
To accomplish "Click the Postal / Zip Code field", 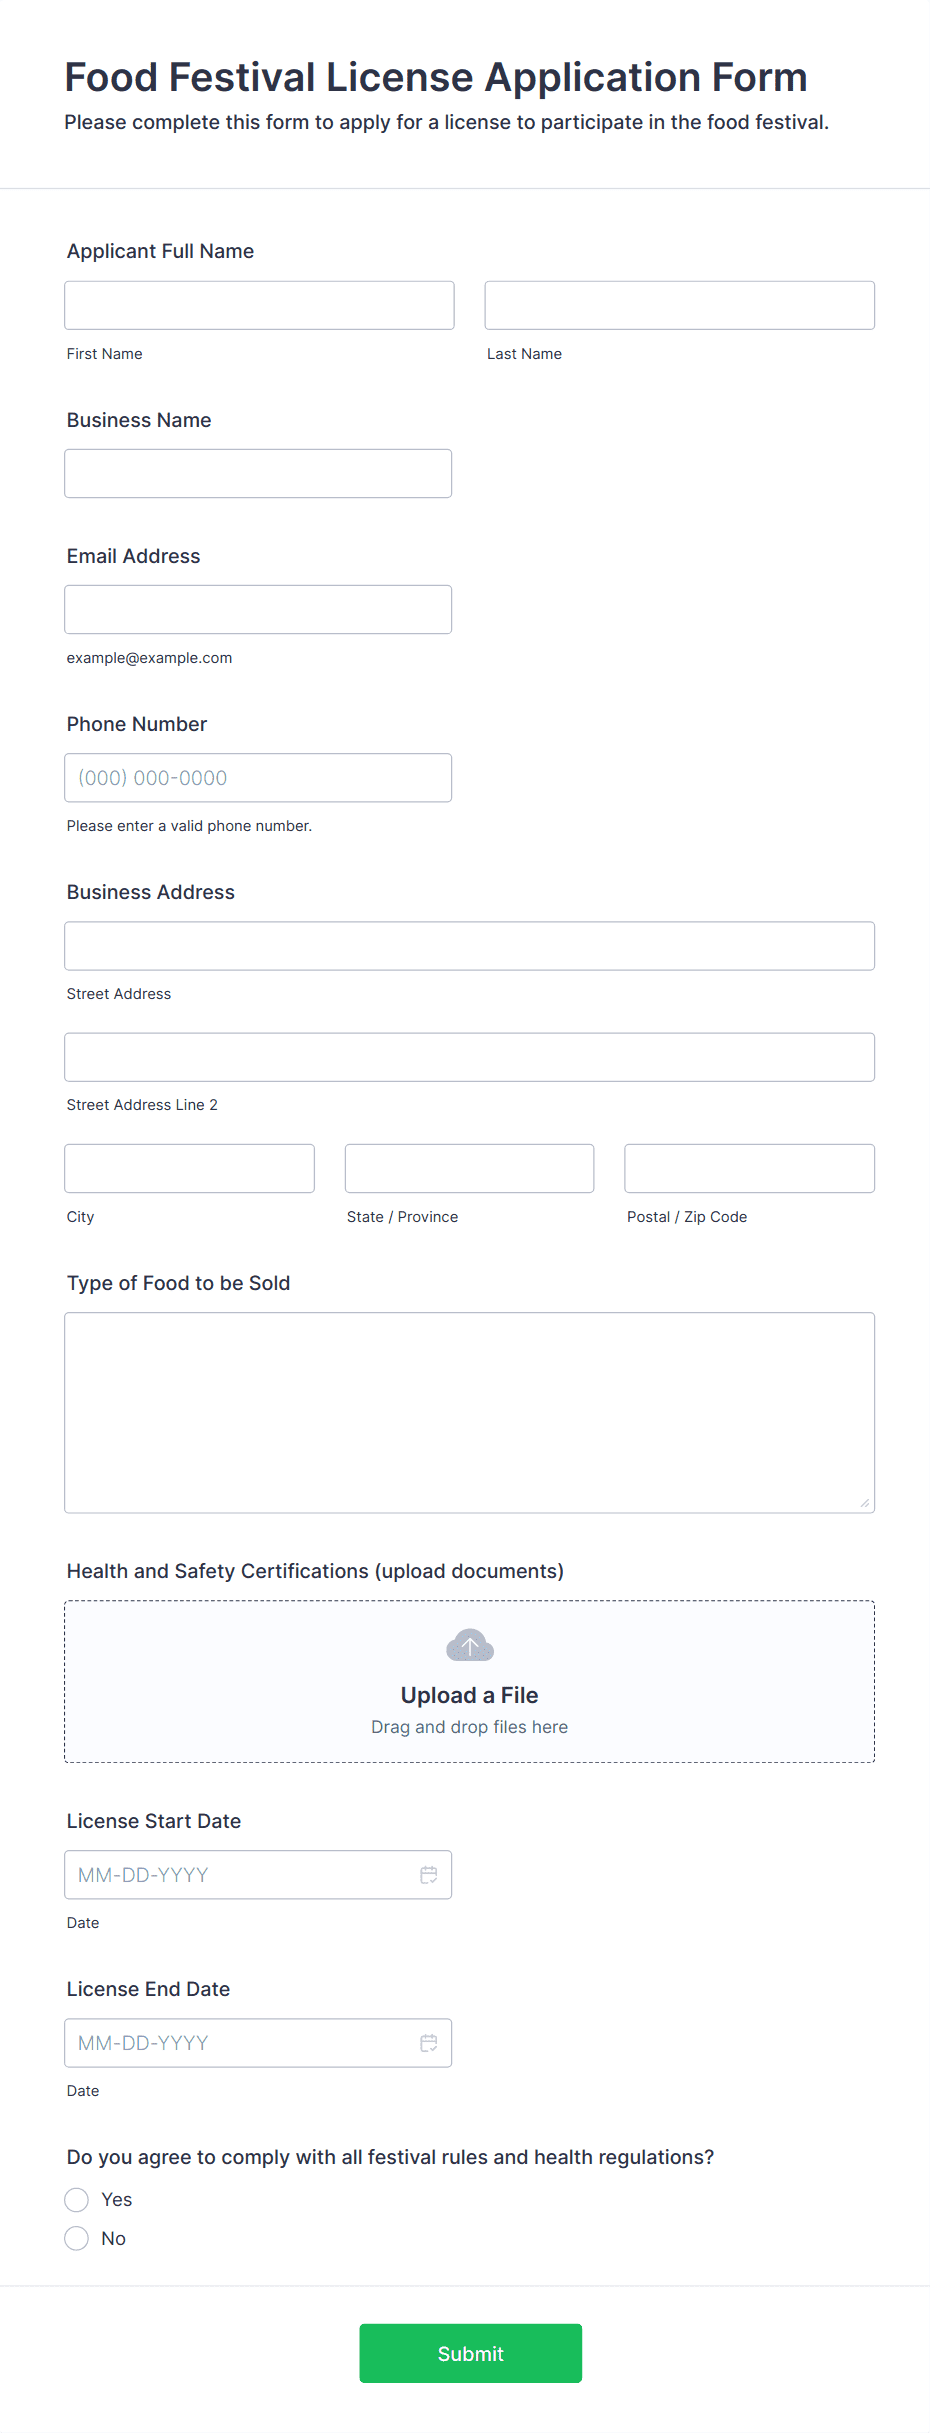I will pyautogui.click(x=748, y=1167).
